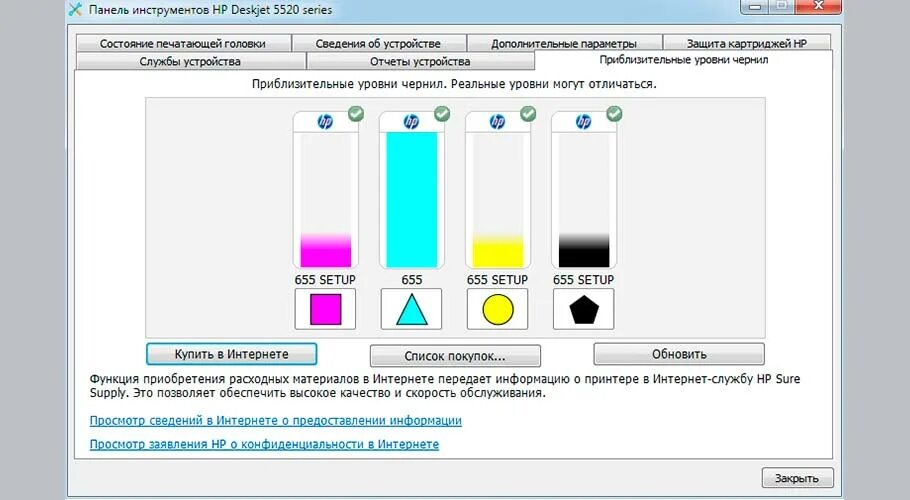Open Список покупок... button

455,356
